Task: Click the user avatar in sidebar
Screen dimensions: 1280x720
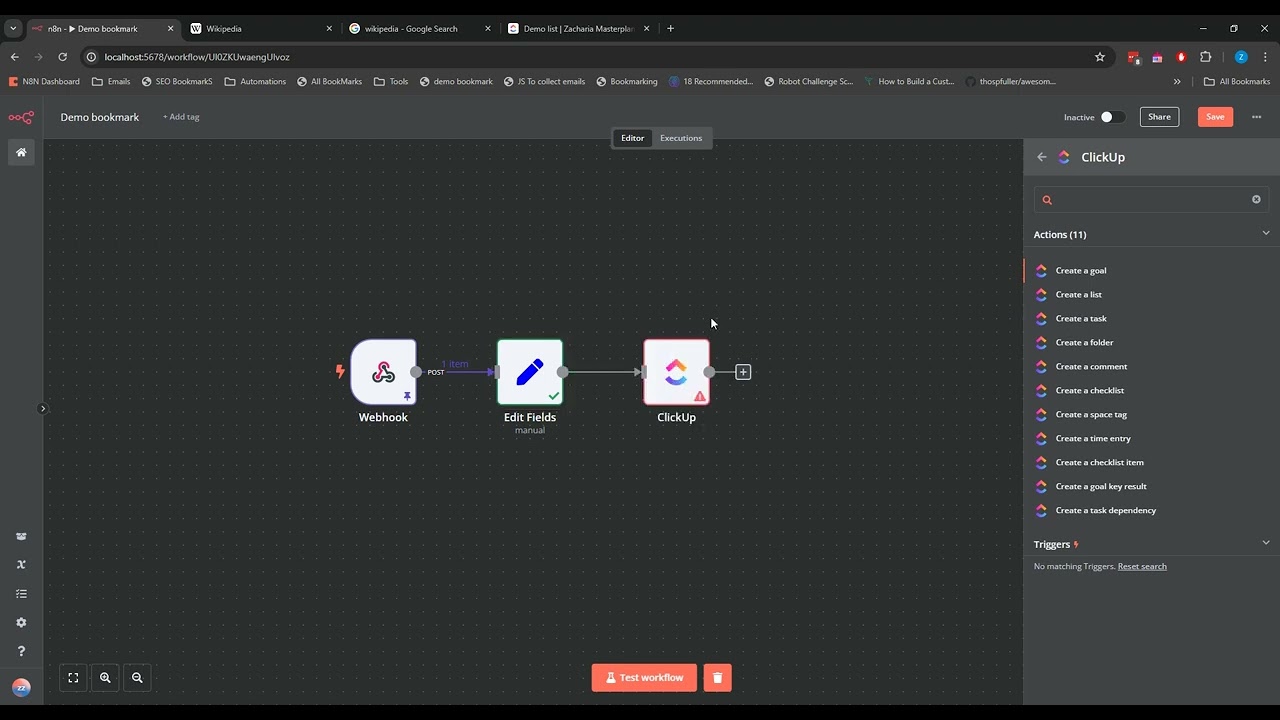Action: click(x=21, y=687)
